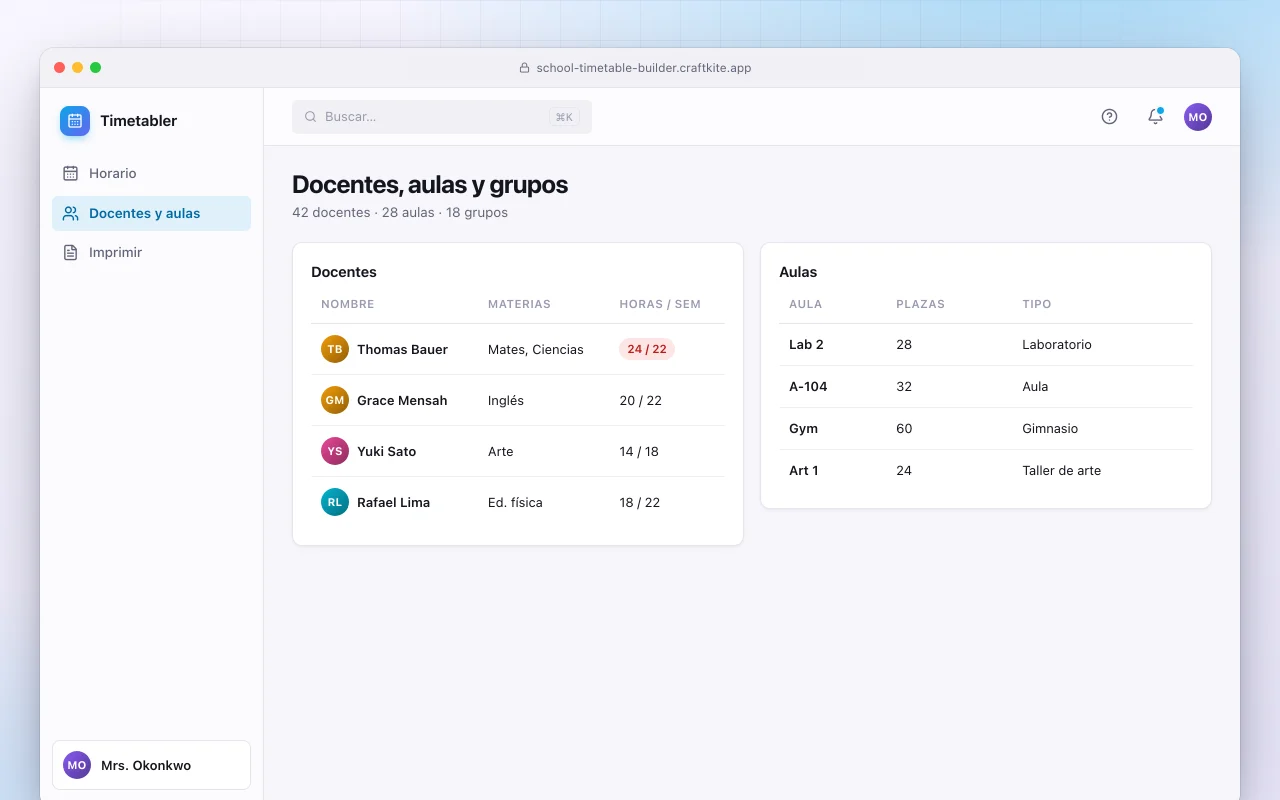Click the search magnifier icon
This screenshot has width=1280, height=800.
tap(311, 117)
